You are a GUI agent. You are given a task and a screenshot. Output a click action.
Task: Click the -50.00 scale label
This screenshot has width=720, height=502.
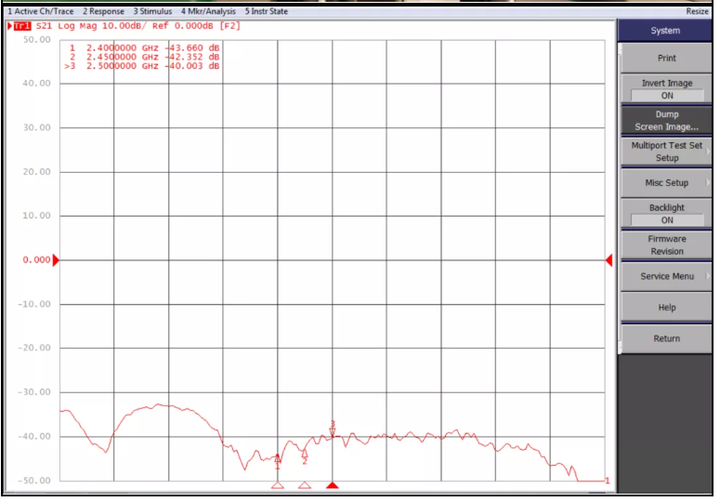[x=34, y=480]
